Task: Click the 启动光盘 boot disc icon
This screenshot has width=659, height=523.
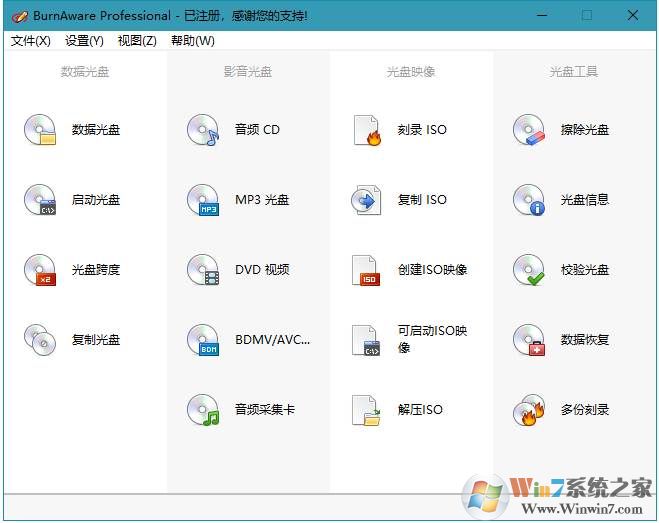Action: pyautogui.click(x=40, y=200)
